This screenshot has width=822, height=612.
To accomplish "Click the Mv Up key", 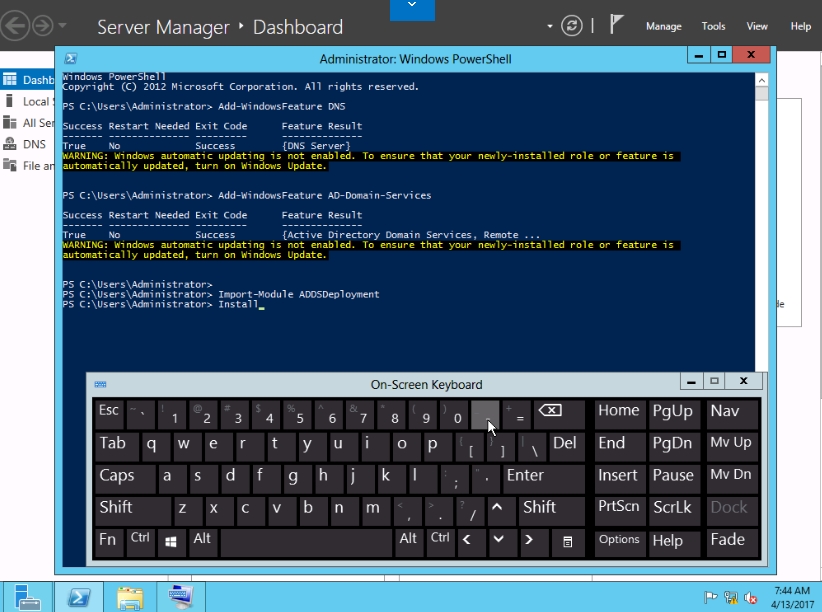I will 732,446.
